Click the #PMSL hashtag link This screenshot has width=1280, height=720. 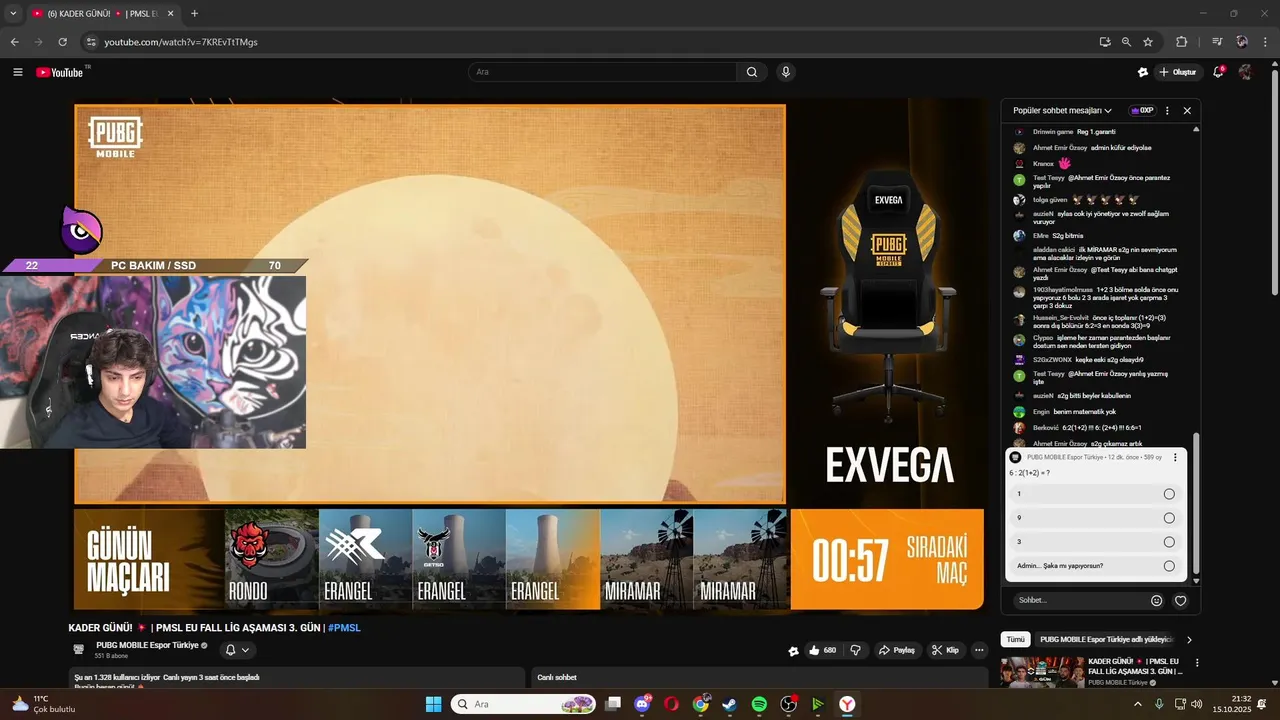click(344, 628)
